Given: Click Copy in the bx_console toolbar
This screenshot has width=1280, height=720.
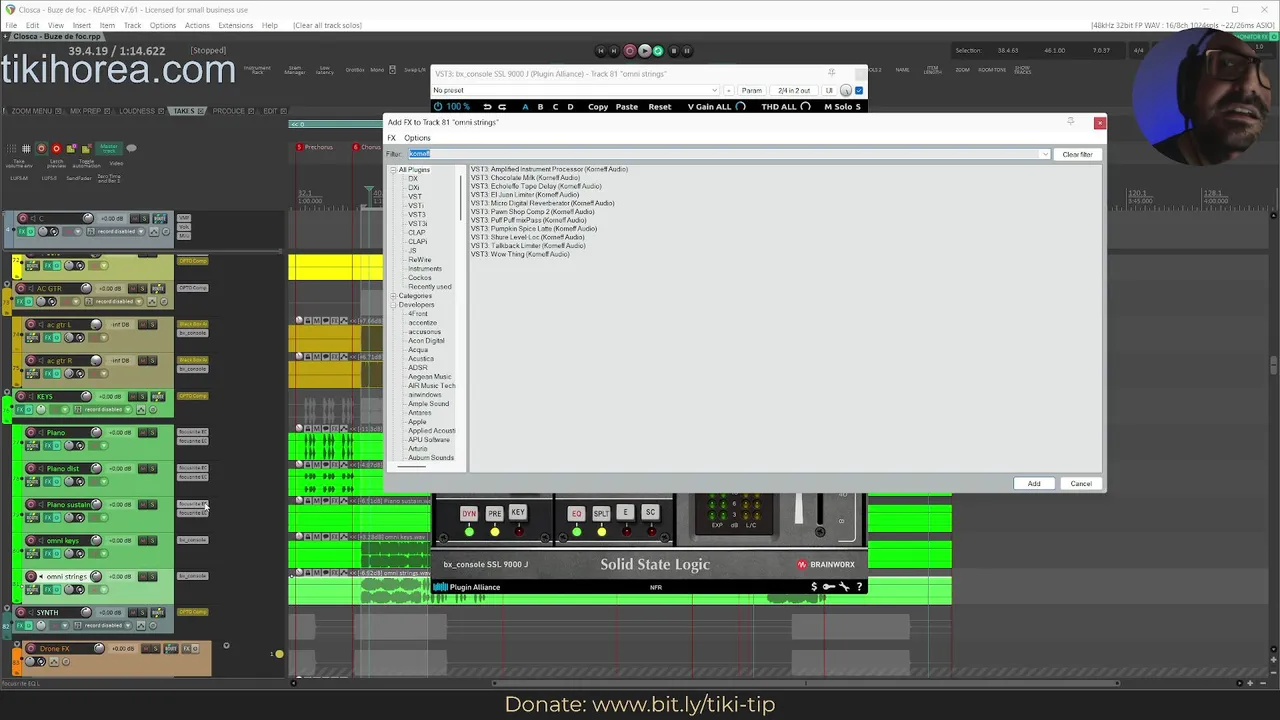Looking at the screenshot, I should (x=598, y=106).
